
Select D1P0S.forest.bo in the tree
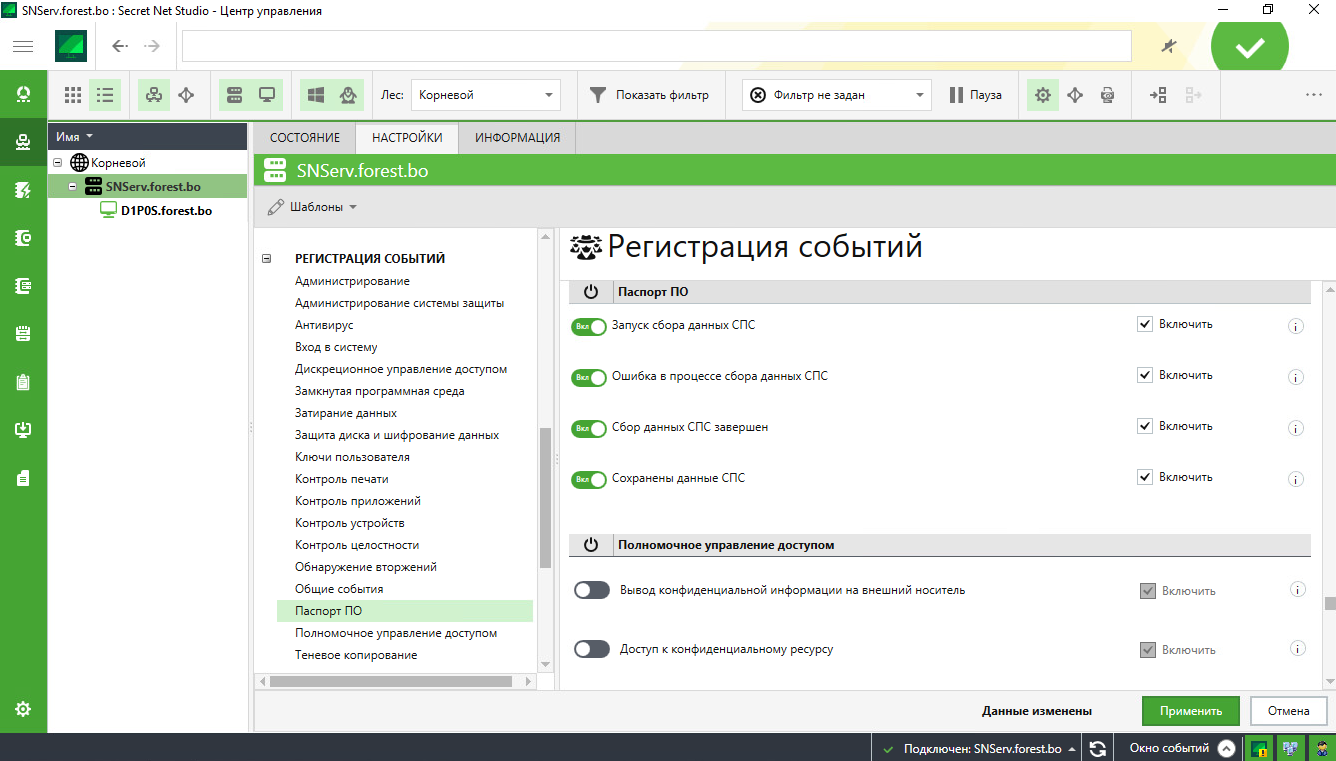[x=166, y=211]
